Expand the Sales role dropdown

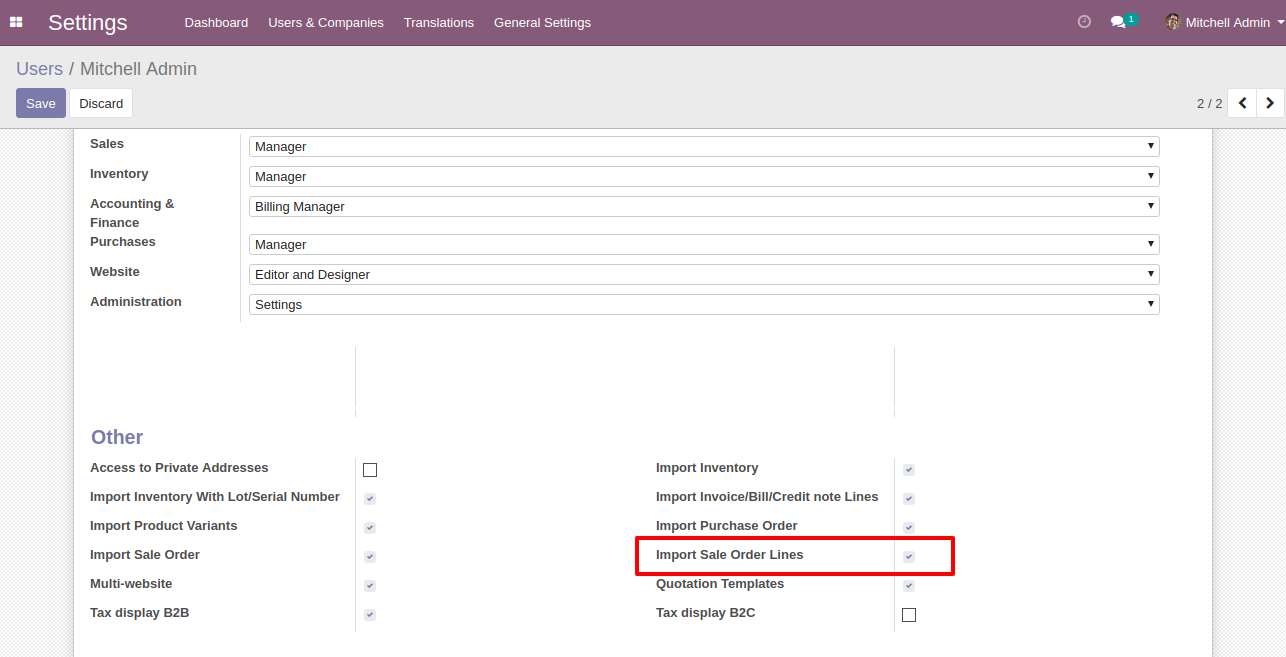tap(703, 147)
